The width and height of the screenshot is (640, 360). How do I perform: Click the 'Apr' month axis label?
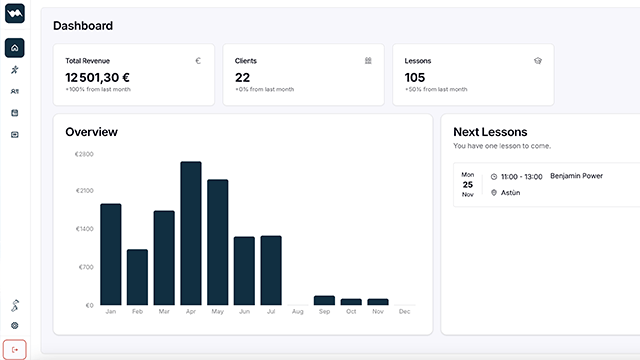pyautogui.click(x=191, y=311)
